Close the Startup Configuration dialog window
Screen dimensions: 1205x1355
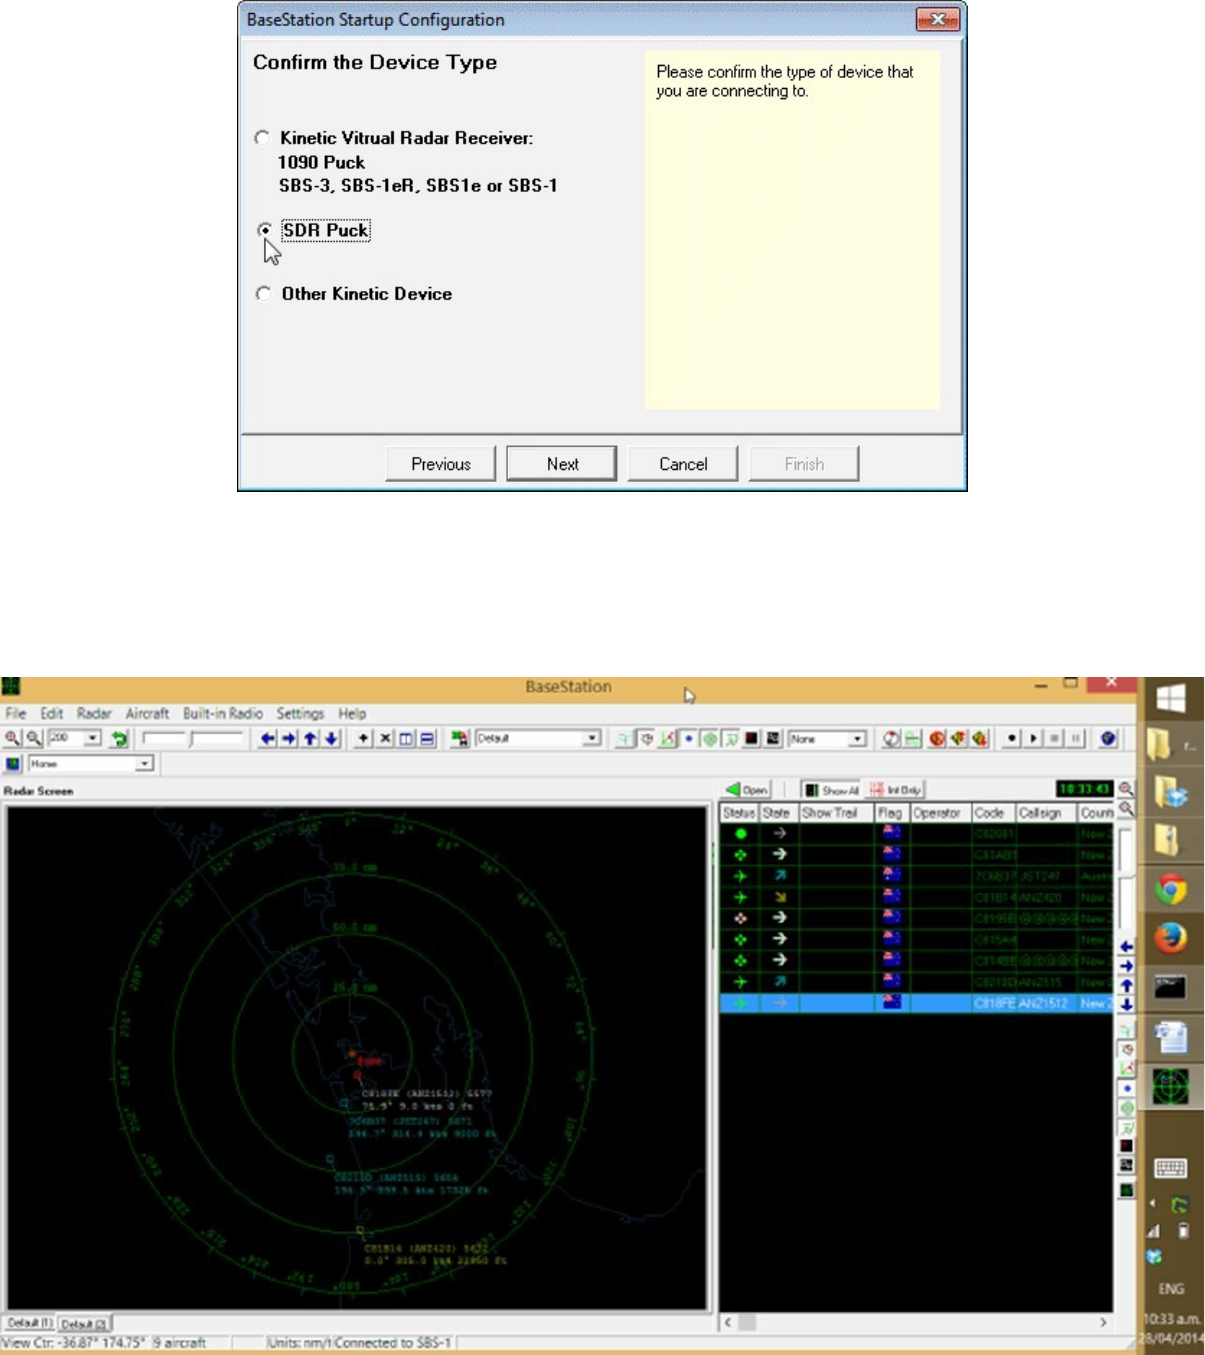click(938, 19)
